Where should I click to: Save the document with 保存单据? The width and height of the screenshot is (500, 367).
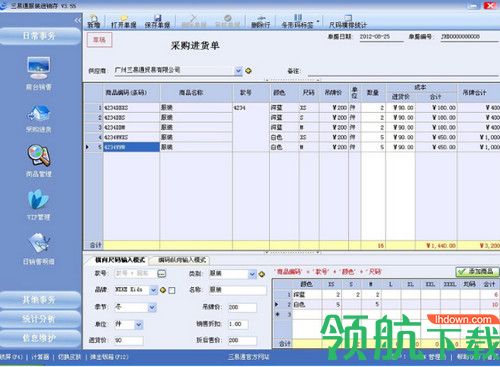pyautogui.click(x=157, y=21)
